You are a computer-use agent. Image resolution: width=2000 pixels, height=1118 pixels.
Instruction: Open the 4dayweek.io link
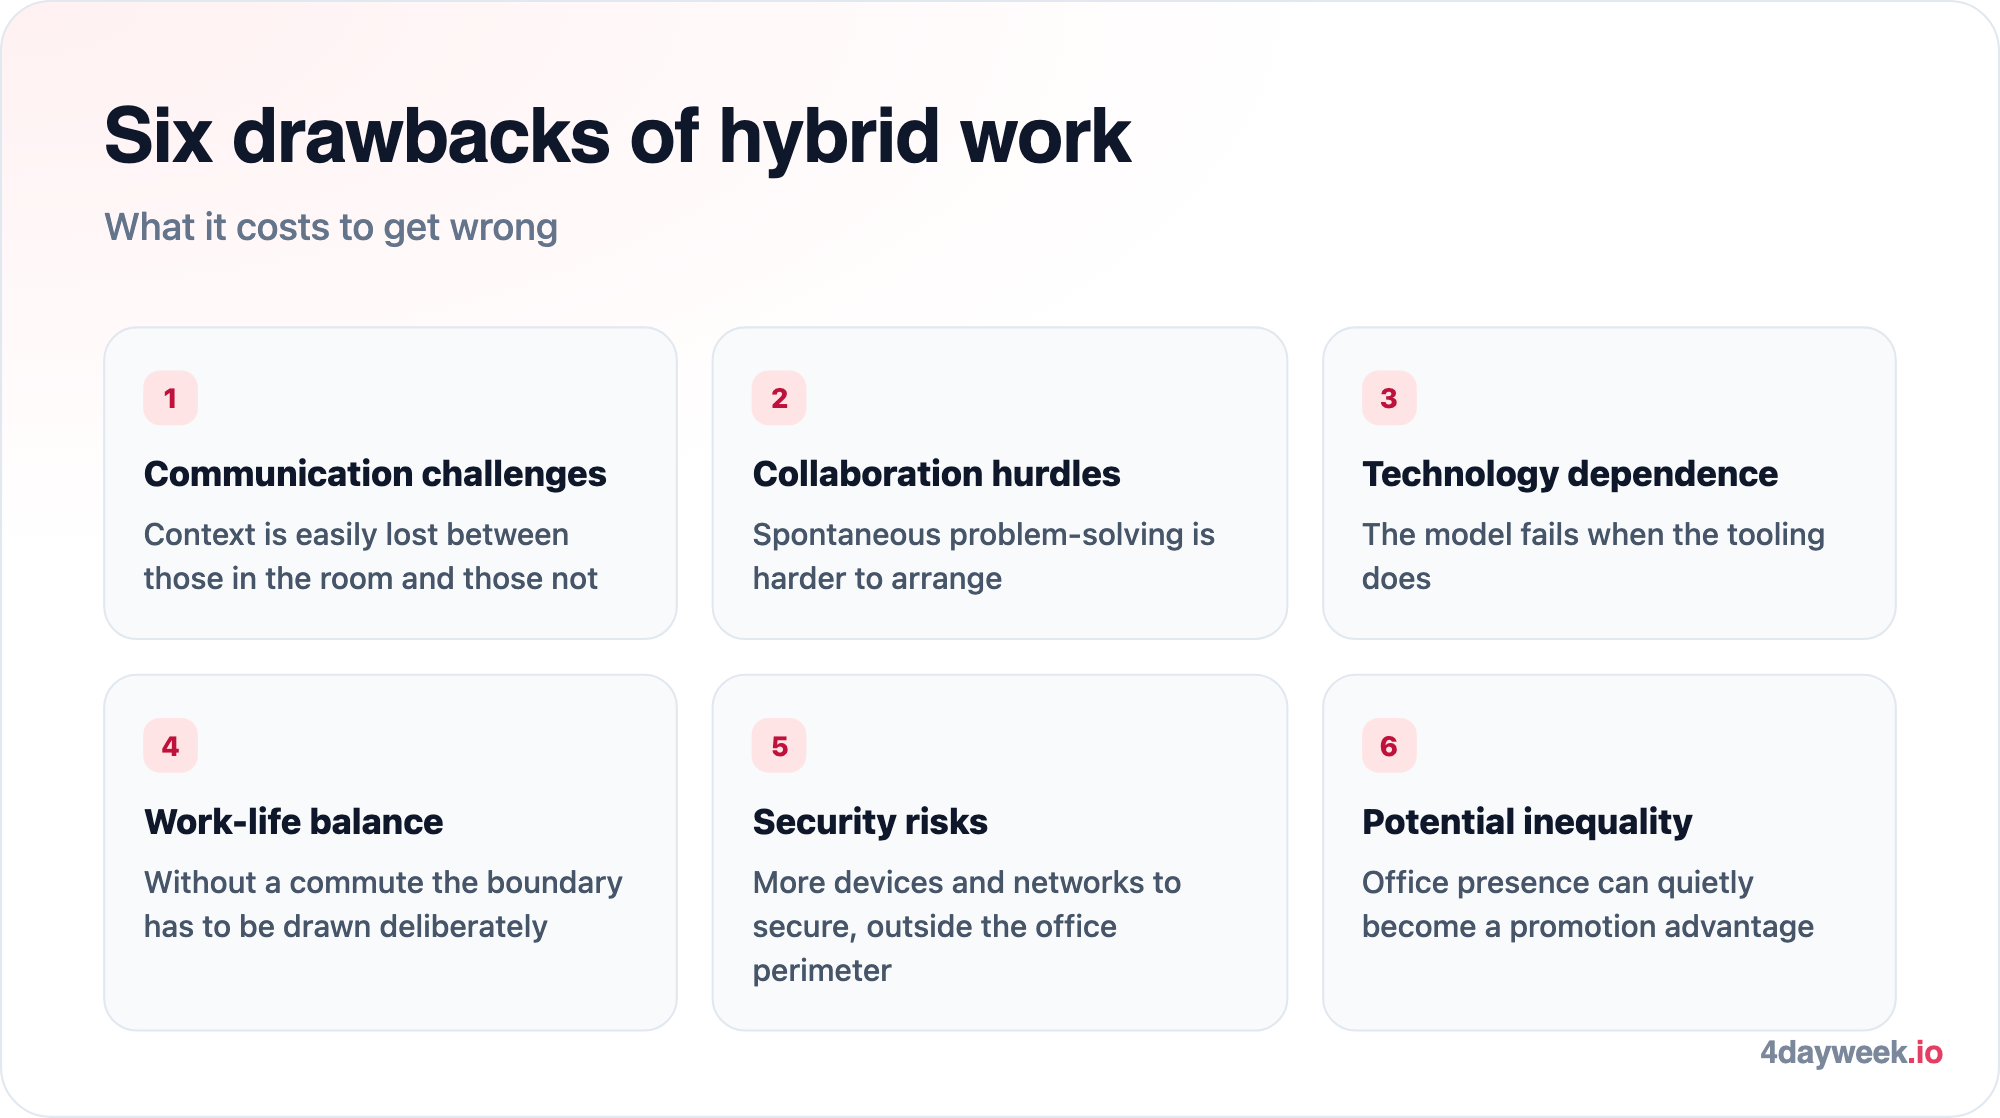[x=1851, y=1052]
